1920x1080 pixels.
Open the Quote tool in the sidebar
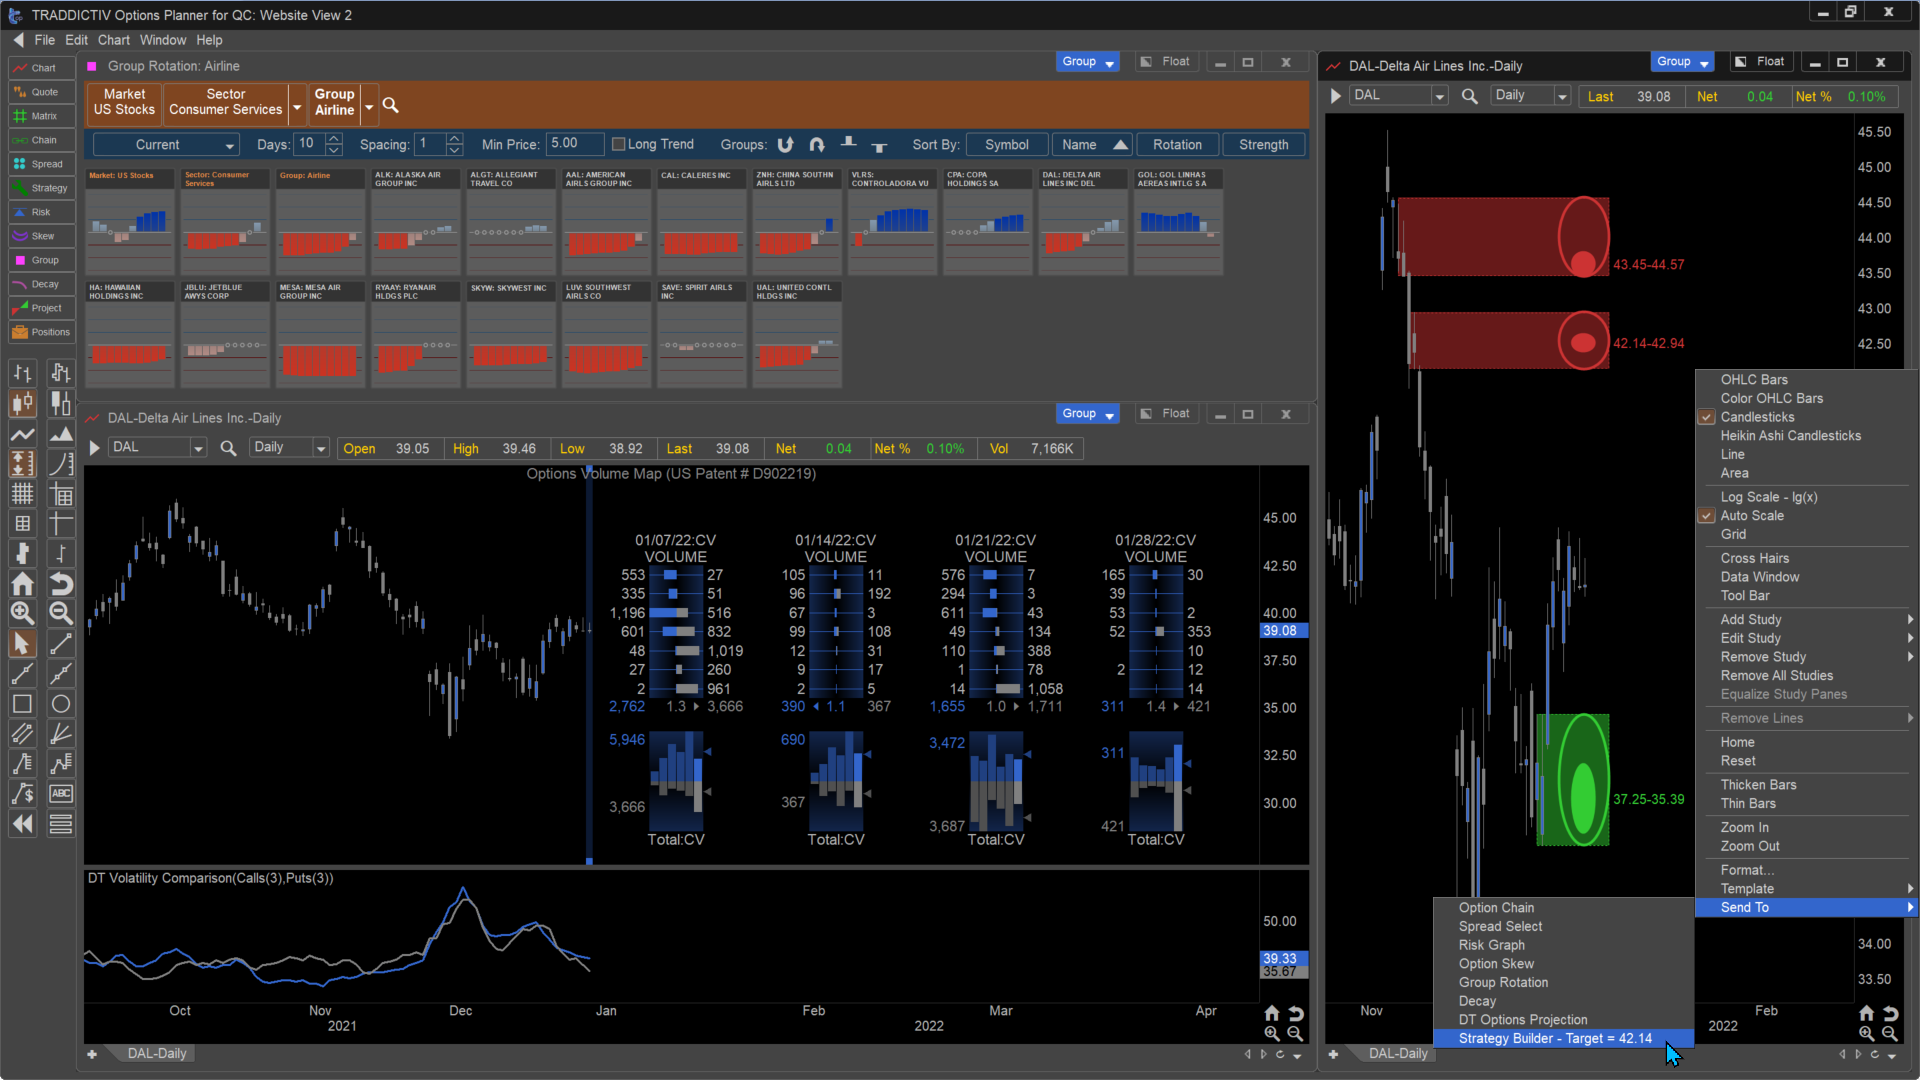point(42,92)
